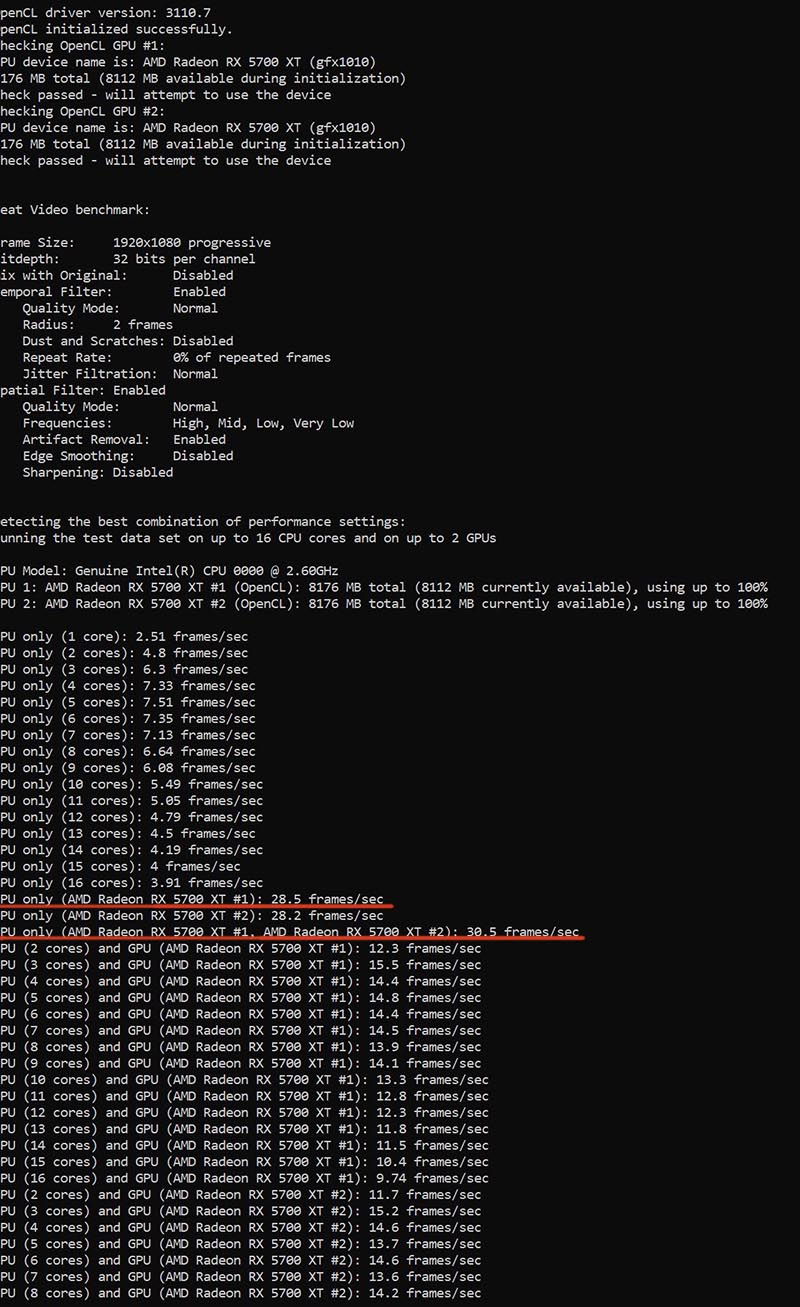Click the 'PU 2: AMD Radeon RX 5700 XT #2 (OpenCL)' line

coord(384,604)
